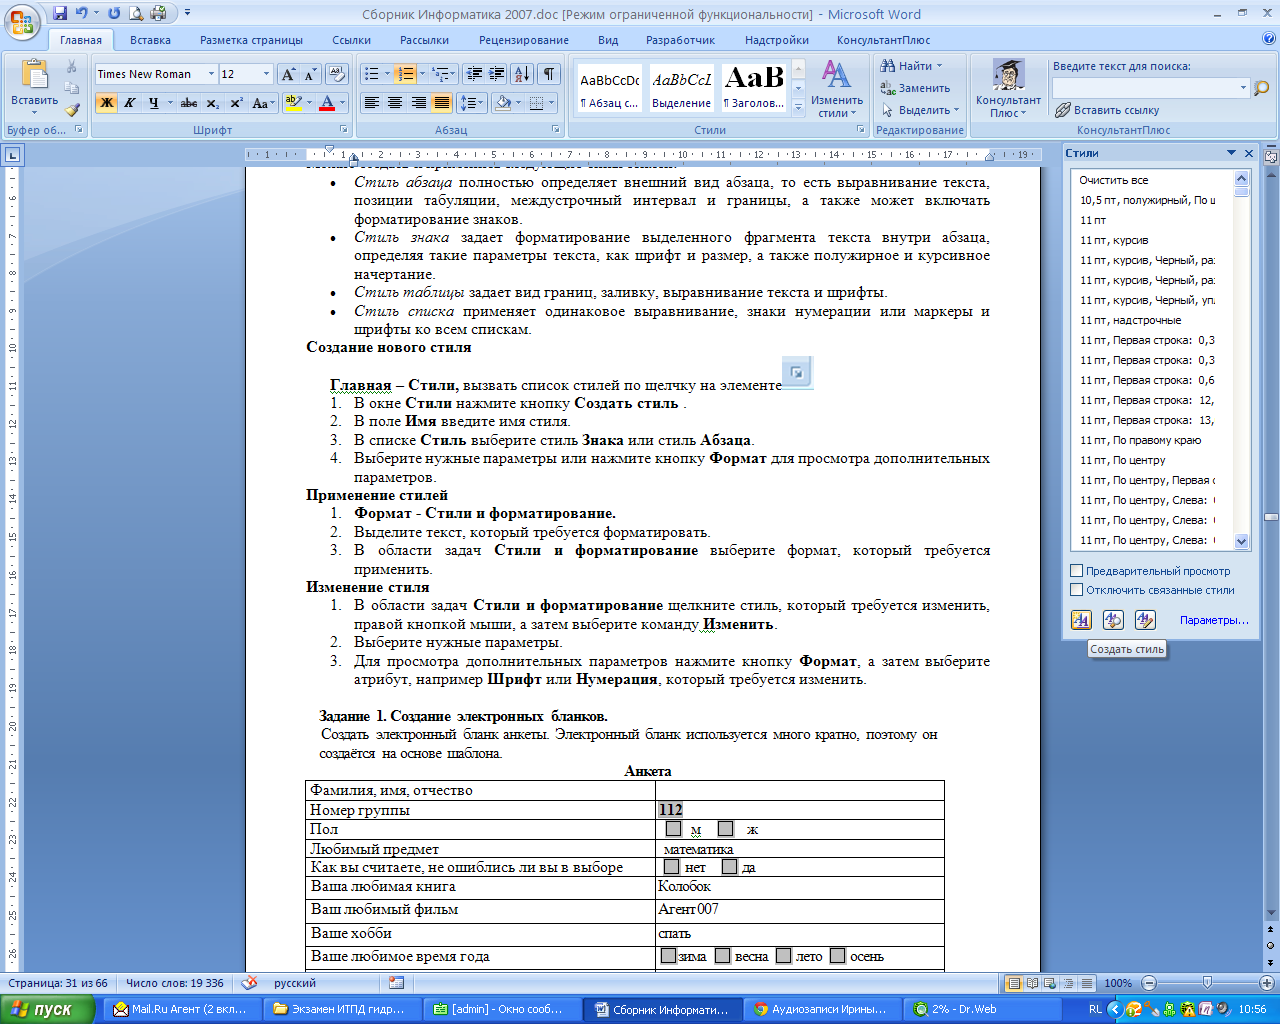The image size is (1280, 1024).
Task: Open the underline style dropdown arrow
Action: 170,103
